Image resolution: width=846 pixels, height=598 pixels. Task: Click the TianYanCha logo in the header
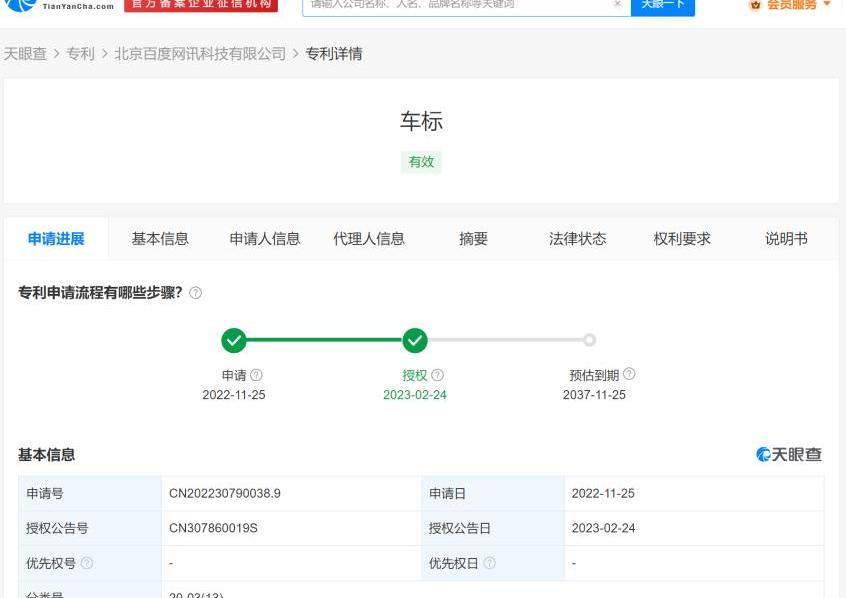coord(59,5)
